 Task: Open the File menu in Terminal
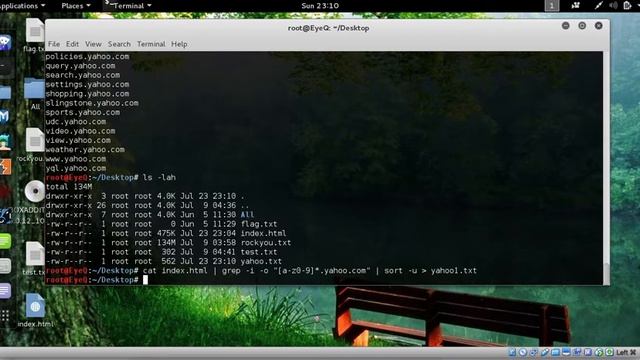[53, 44]
